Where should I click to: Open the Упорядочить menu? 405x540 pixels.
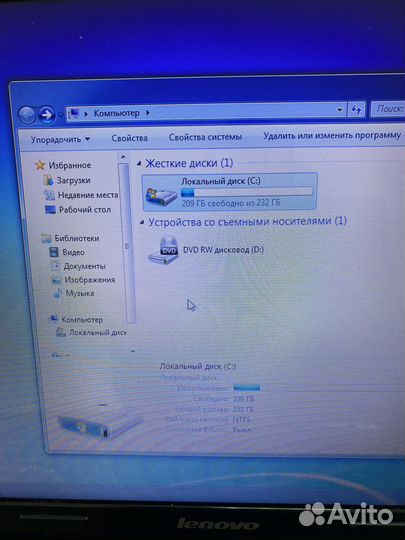(x=60, y=139)
